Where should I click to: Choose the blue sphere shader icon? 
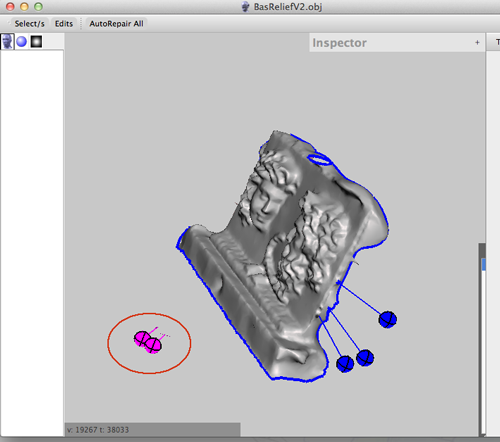click(22, 42)
